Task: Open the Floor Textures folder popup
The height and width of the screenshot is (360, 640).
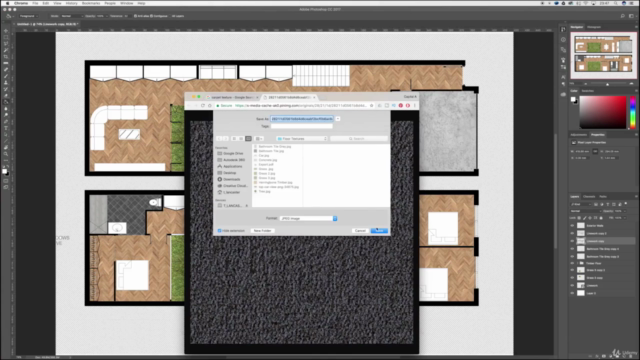Action: pyautogui.click(x=302, y=139)
